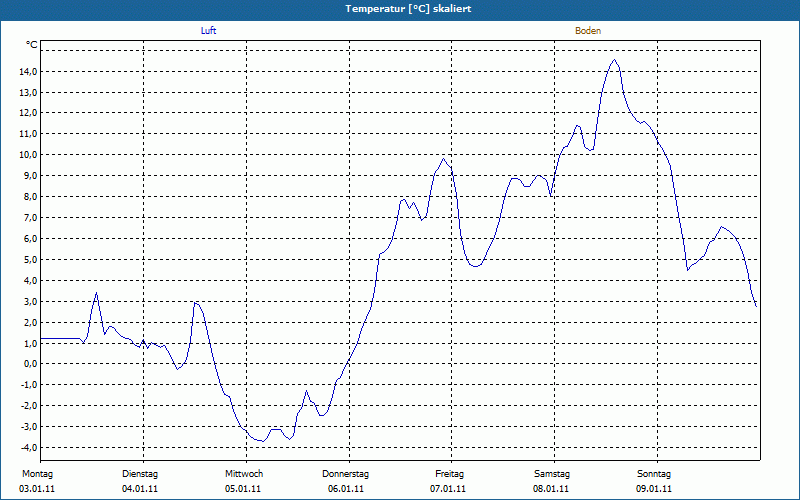Click the '10,0' y-axis value

(29, 155)
